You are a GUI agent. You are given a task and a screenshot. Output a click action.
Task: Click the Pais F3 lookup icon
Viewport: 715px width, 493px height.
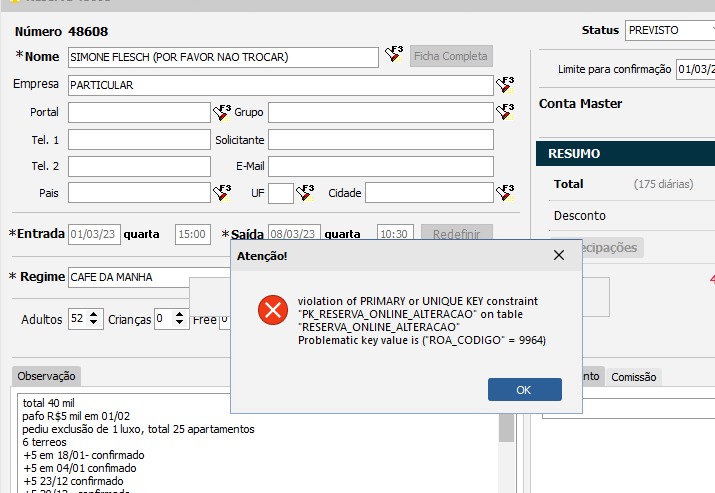click(x=221, y=192)
